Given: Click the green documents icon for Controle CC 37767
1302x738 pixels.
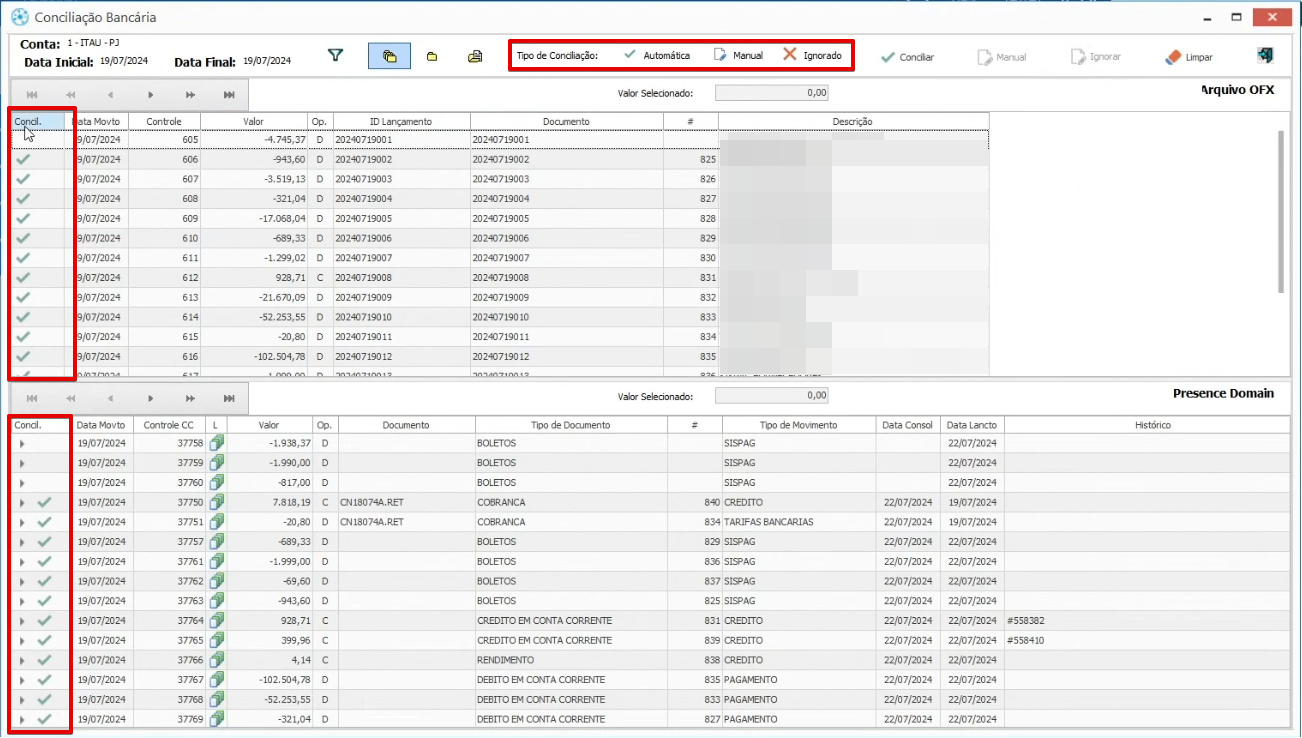Looking at the screenshot, I should click(216, 680).
